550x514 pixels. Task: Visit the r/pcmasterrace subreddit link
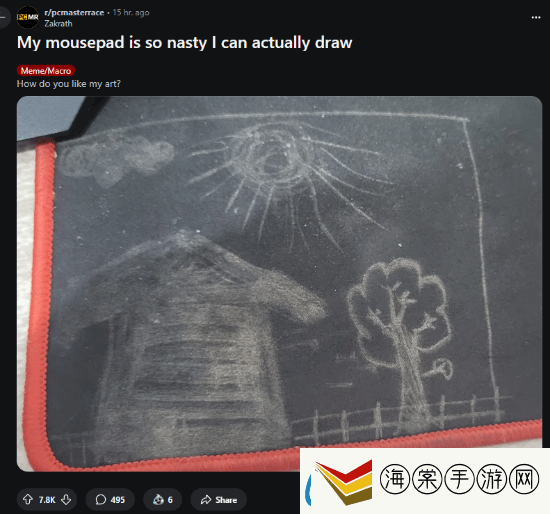[74, 13]
